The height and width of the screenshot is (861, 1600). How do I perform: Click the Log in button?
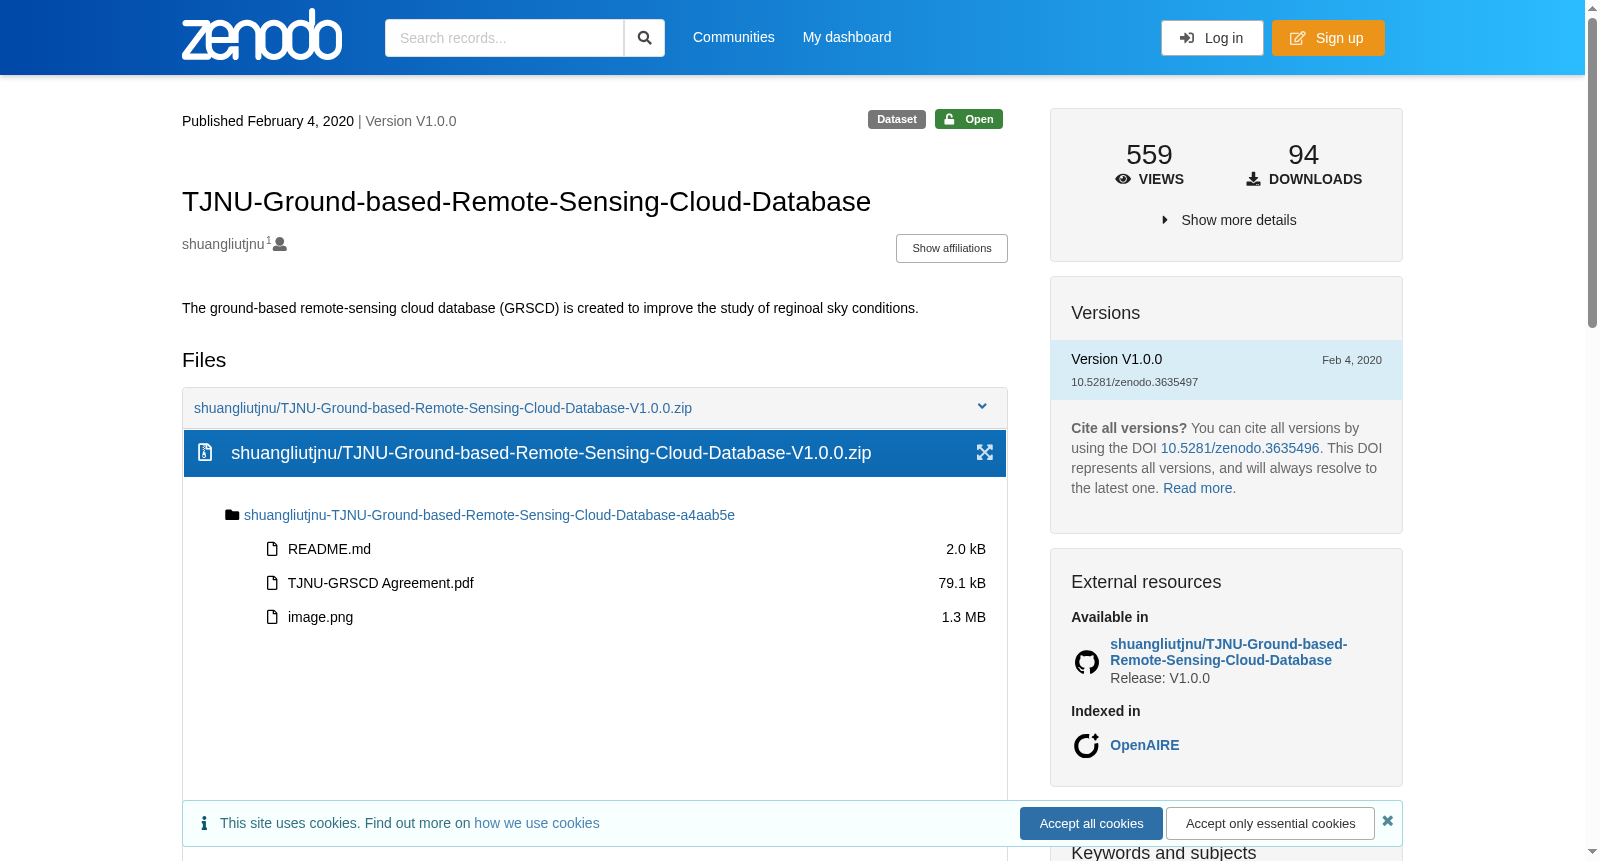coord(1212,38)
